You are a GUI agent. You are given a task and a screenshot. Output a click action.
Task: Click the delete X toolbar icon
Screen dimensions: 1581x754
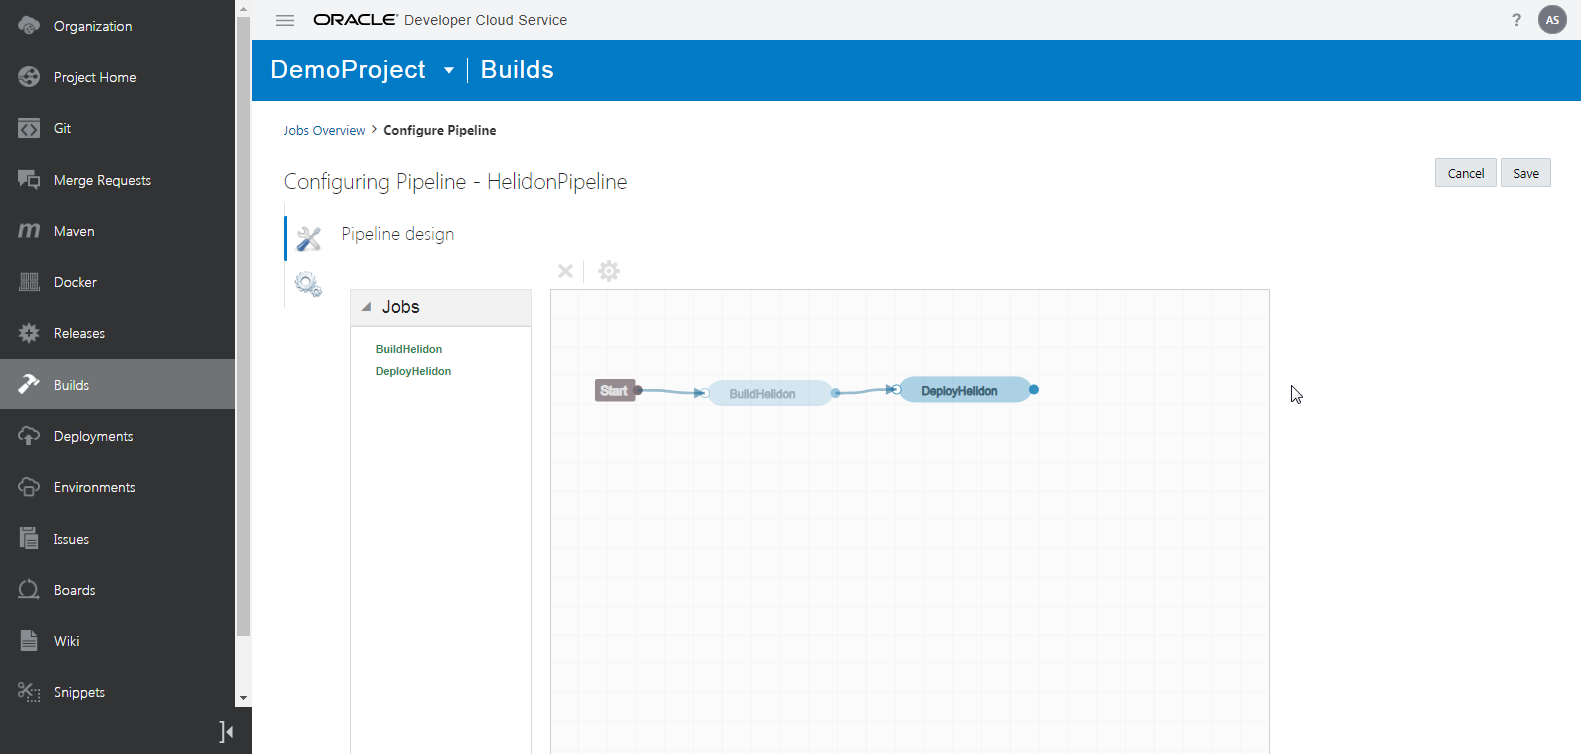(x=565, y=271)
